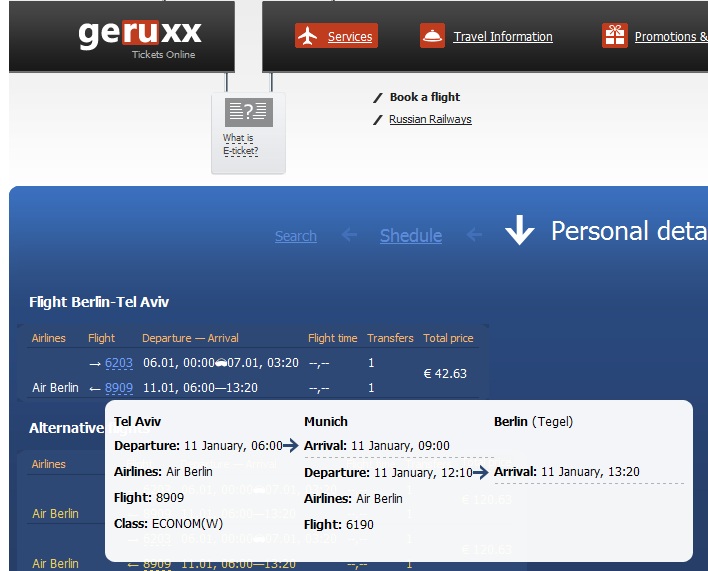
Task: Click the Flight time column header
Action: pos(332,338)
